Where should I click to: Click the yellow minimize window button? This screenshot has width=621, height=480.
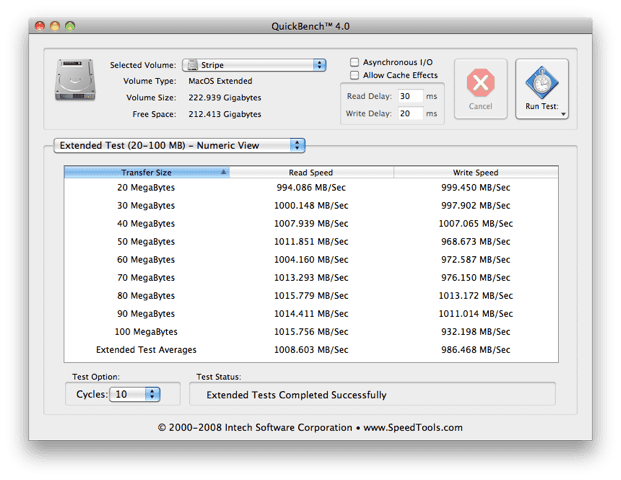point(55,25)
